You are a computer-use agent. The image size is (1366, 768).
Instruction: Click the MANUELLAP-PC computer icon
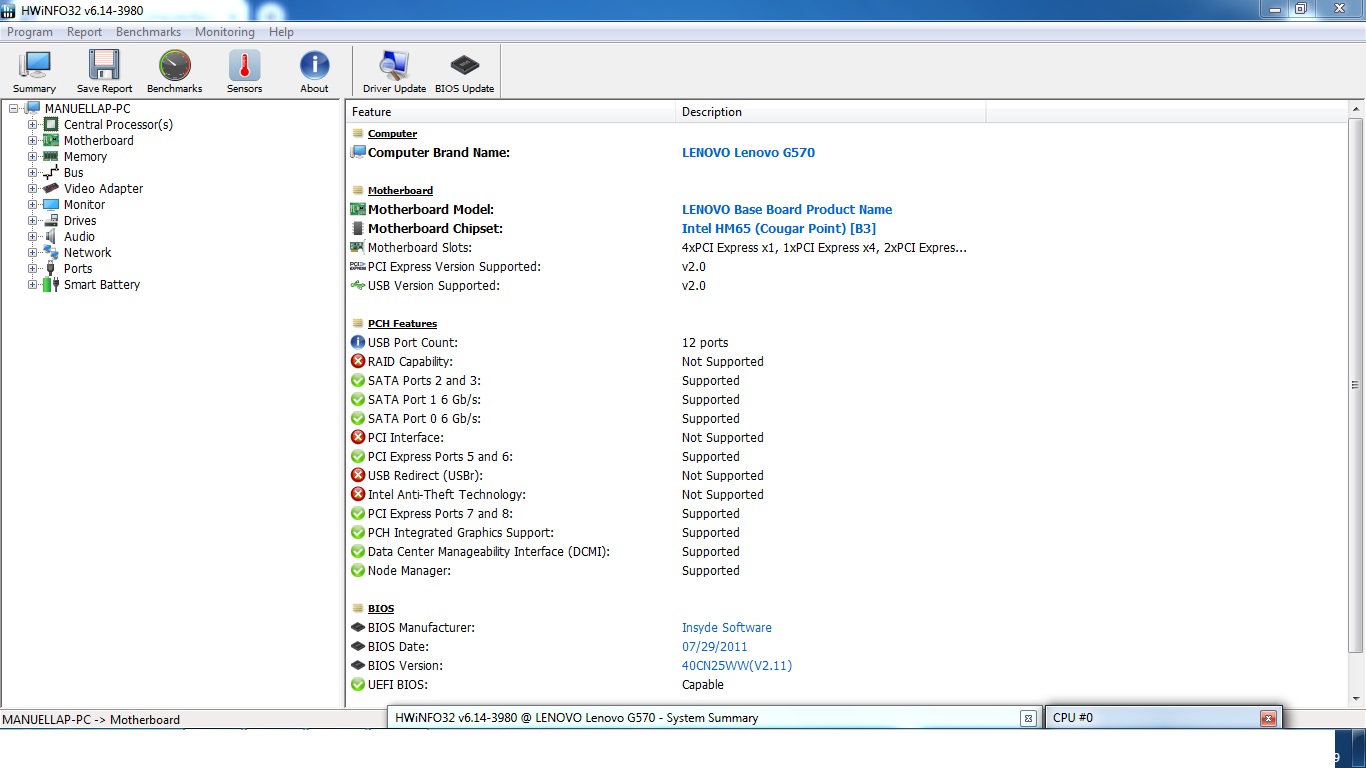(x=32, y=108)
